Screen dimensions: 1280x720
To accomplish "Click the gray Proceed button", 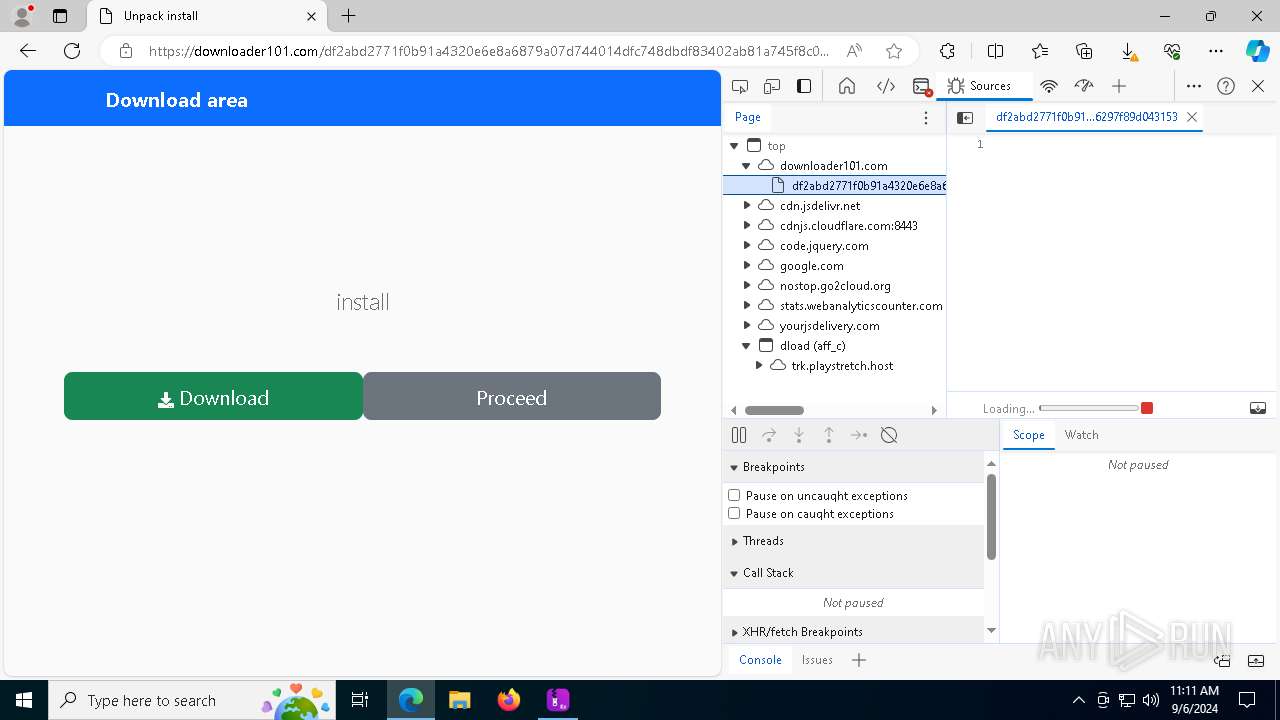I will coord(512,397).
